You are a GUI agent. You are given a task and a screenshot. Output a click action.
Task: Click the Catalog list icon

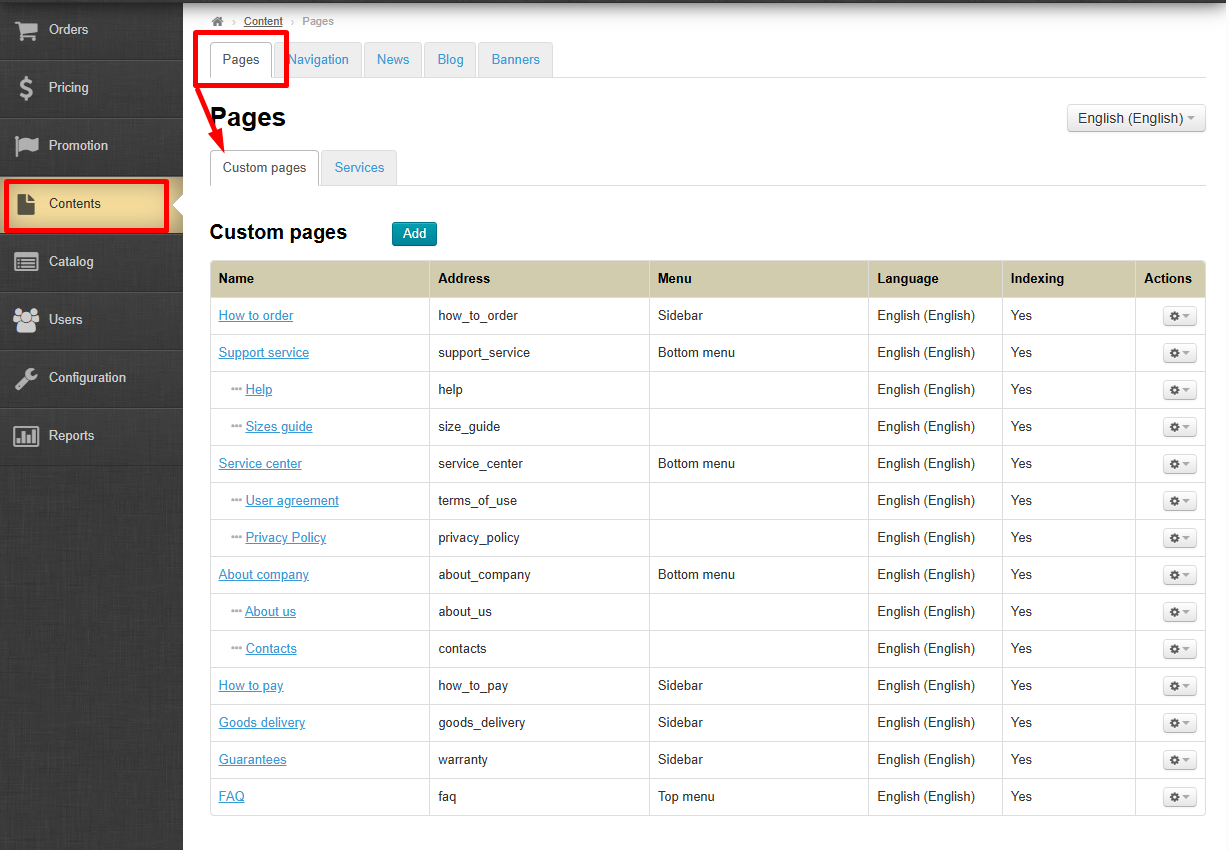click(26, 262)
